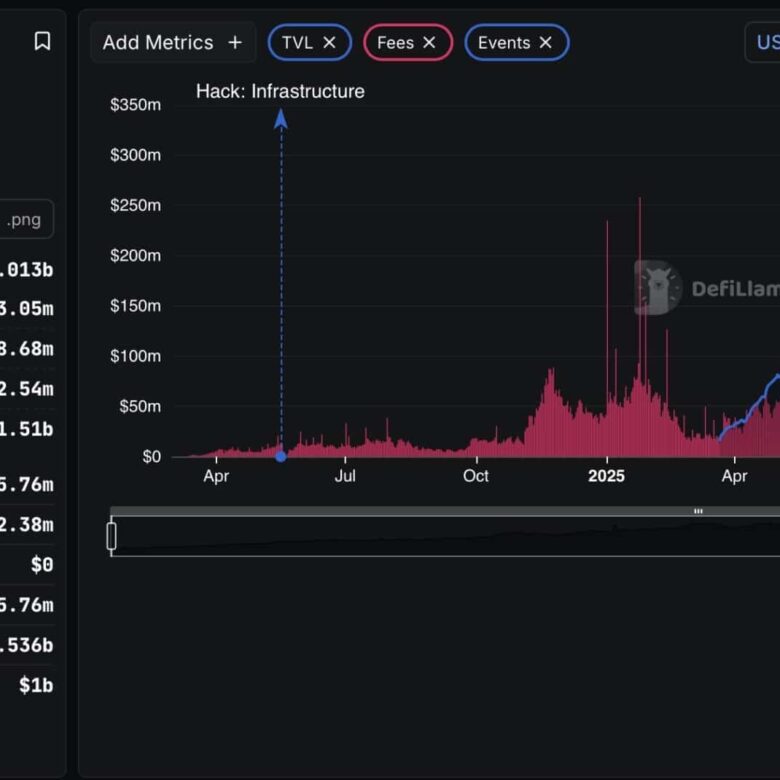Toggle the Events metric chip

504,42
